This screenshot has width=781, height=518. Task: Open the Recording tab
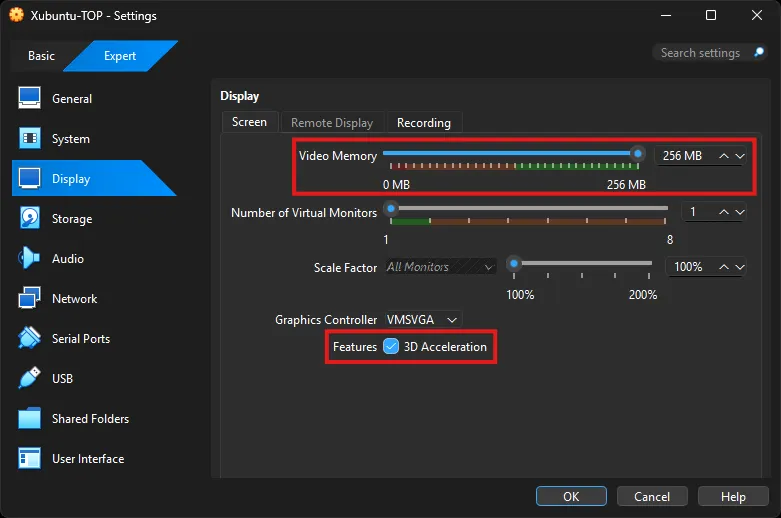pos(424,123)
